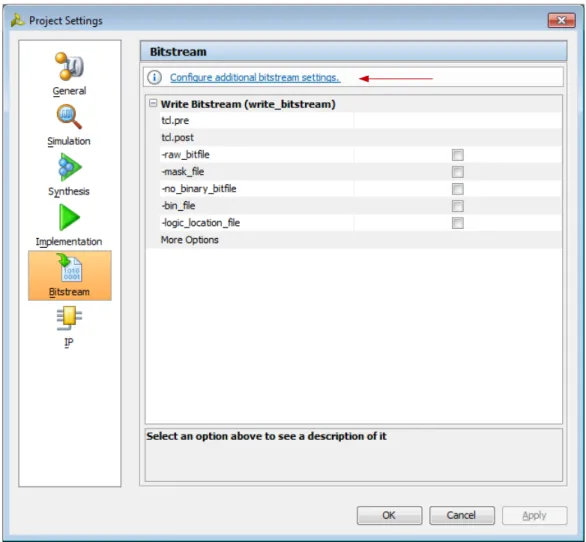Viewport: 586px width, 542px height.
Task: Click the info icon beside bitstream settings link
Action: [x=154, y=77]
